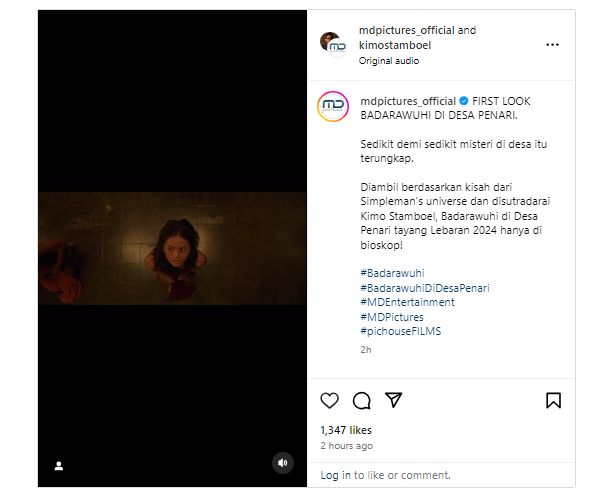
Task: Open the kimostamboel profile link
Action: tap(395, 46)
